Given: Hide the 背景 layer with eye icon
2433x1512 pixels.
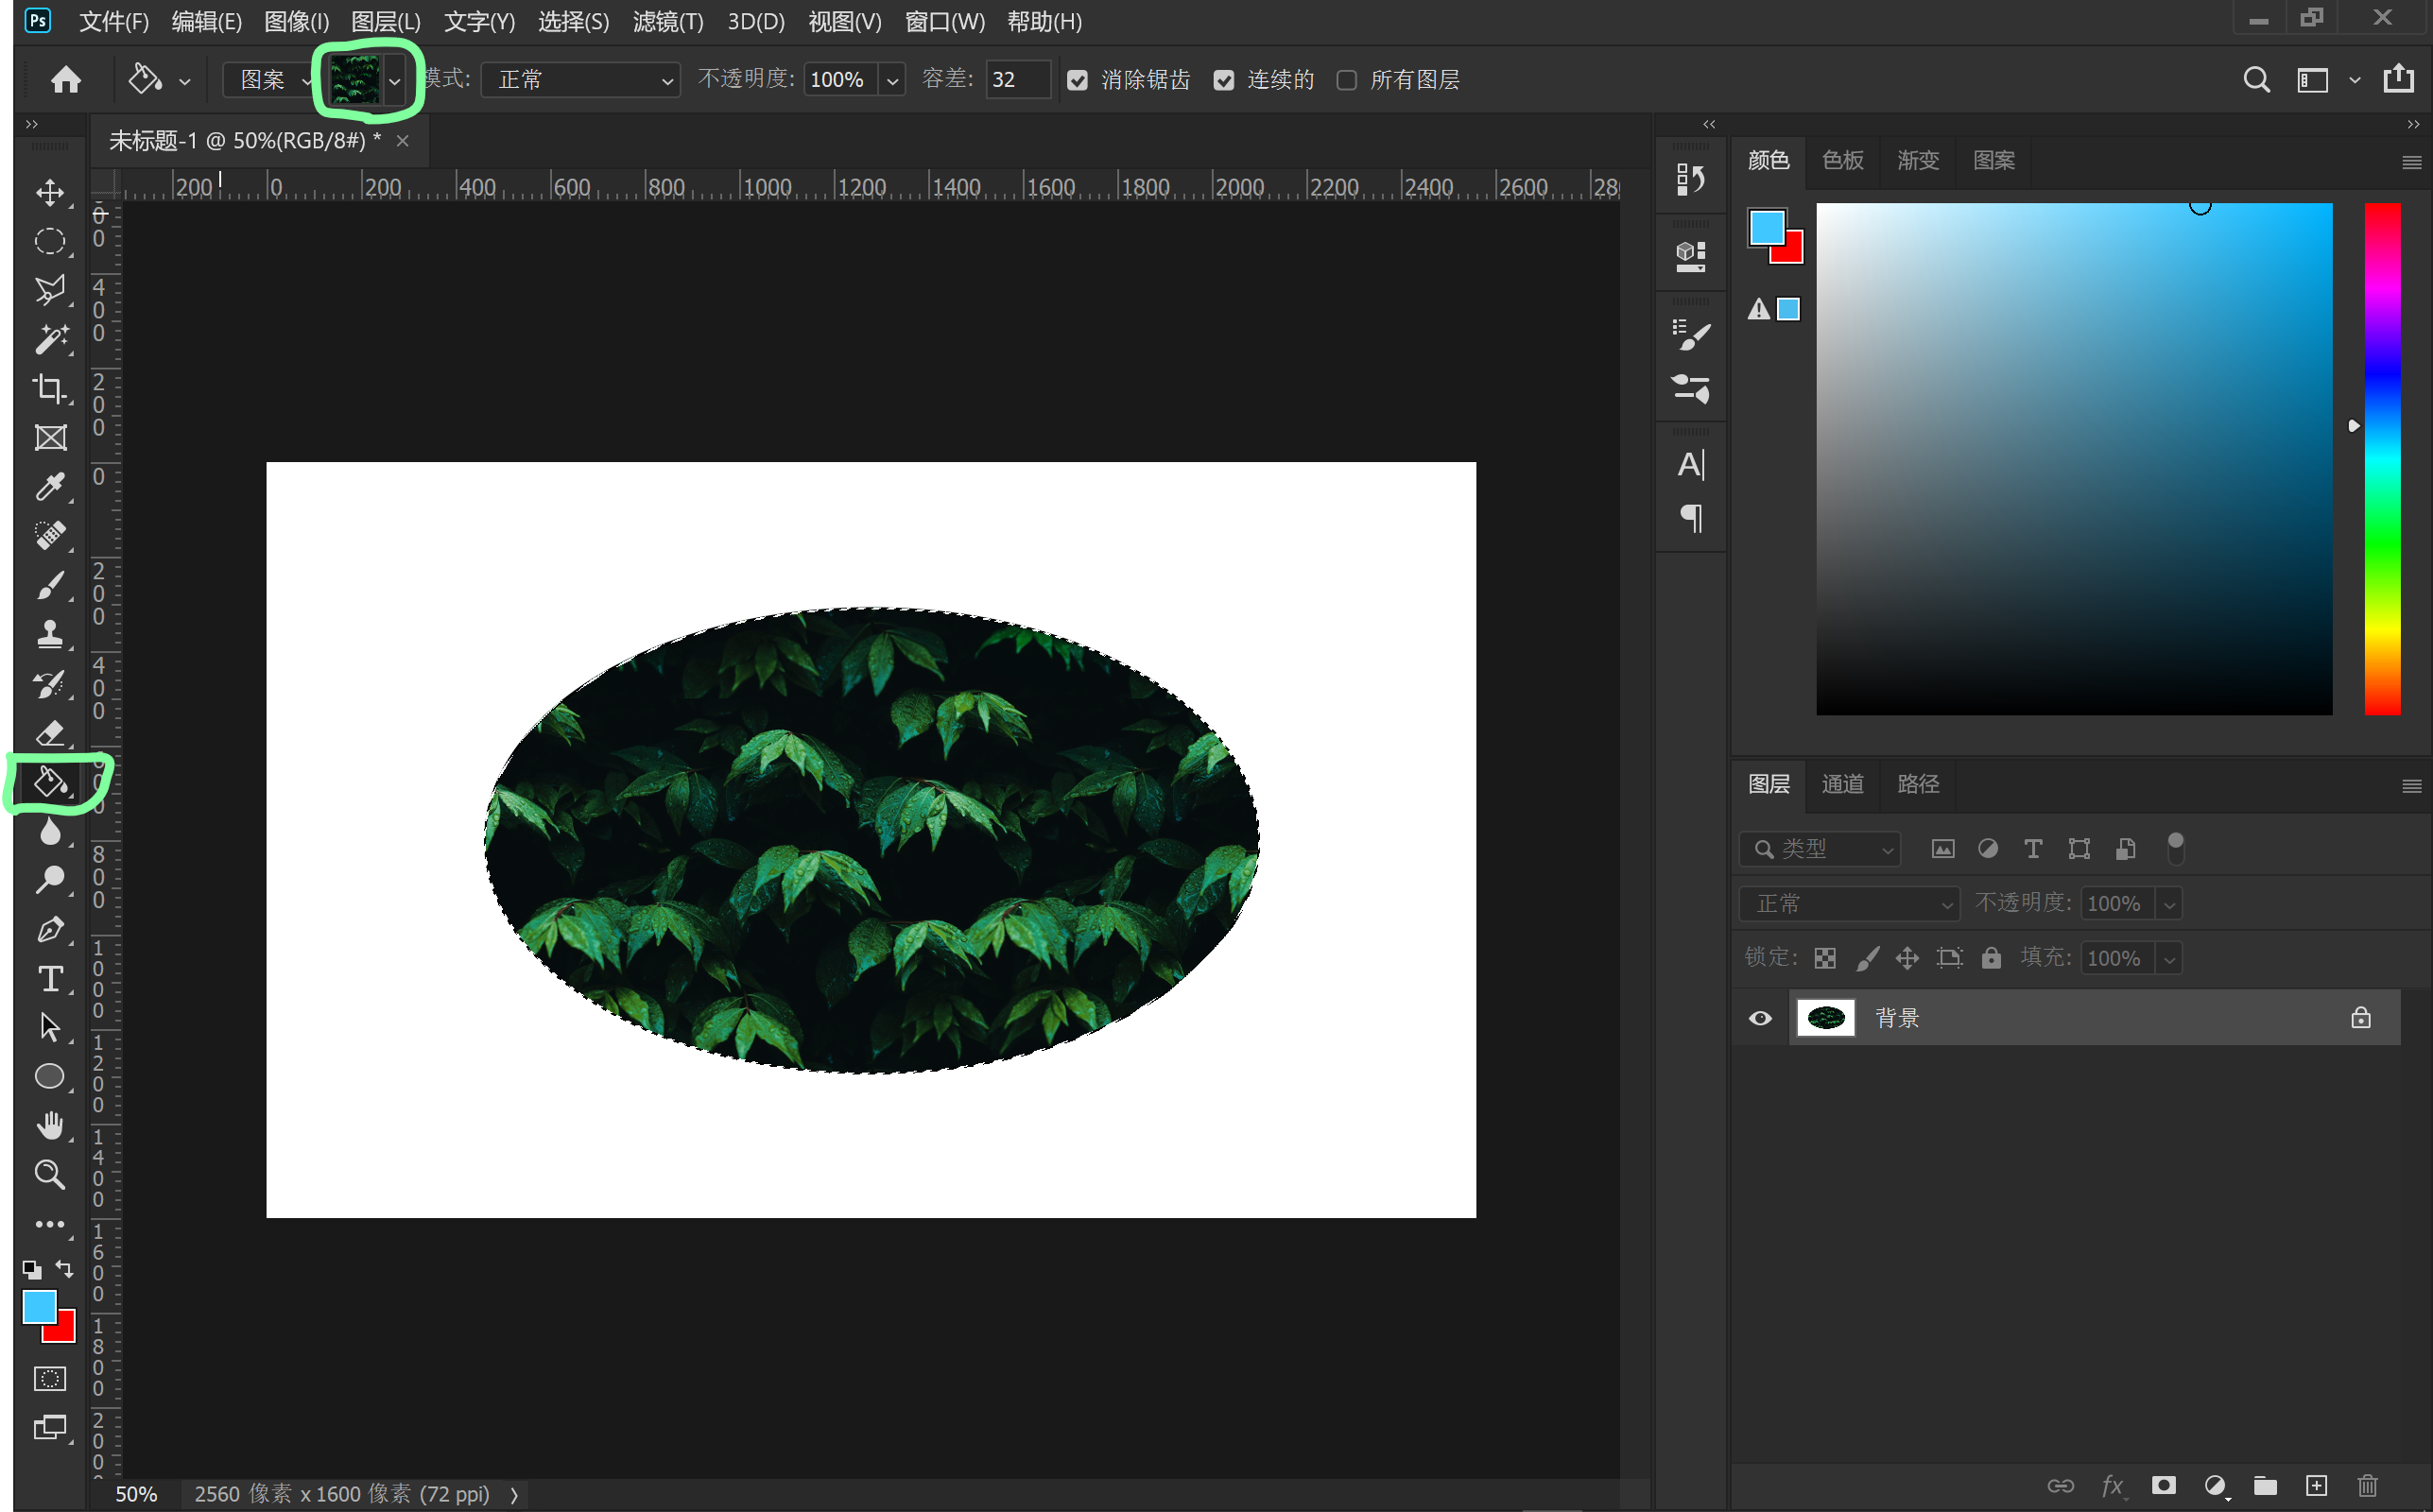Looking at the screenshot, I should 1760,1018.
